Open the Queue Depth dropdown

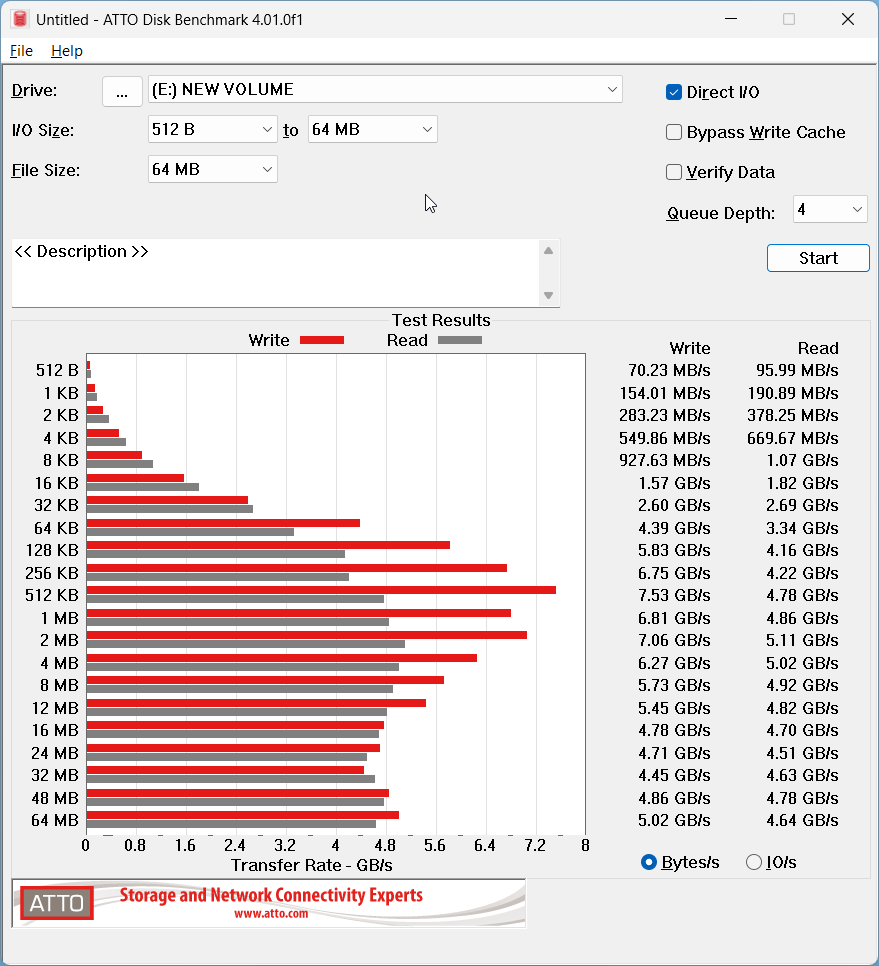tap(830, 209)
